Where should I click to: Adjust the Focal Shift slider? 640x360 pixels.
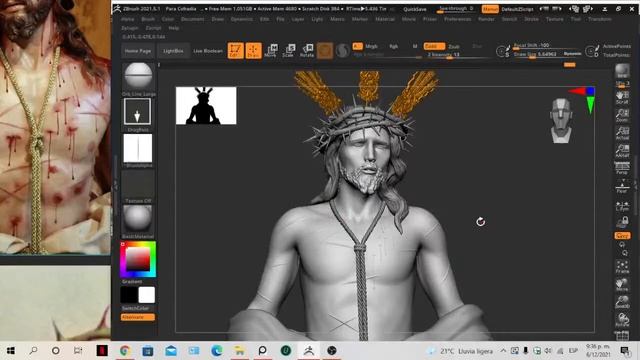tap(547, 46)
